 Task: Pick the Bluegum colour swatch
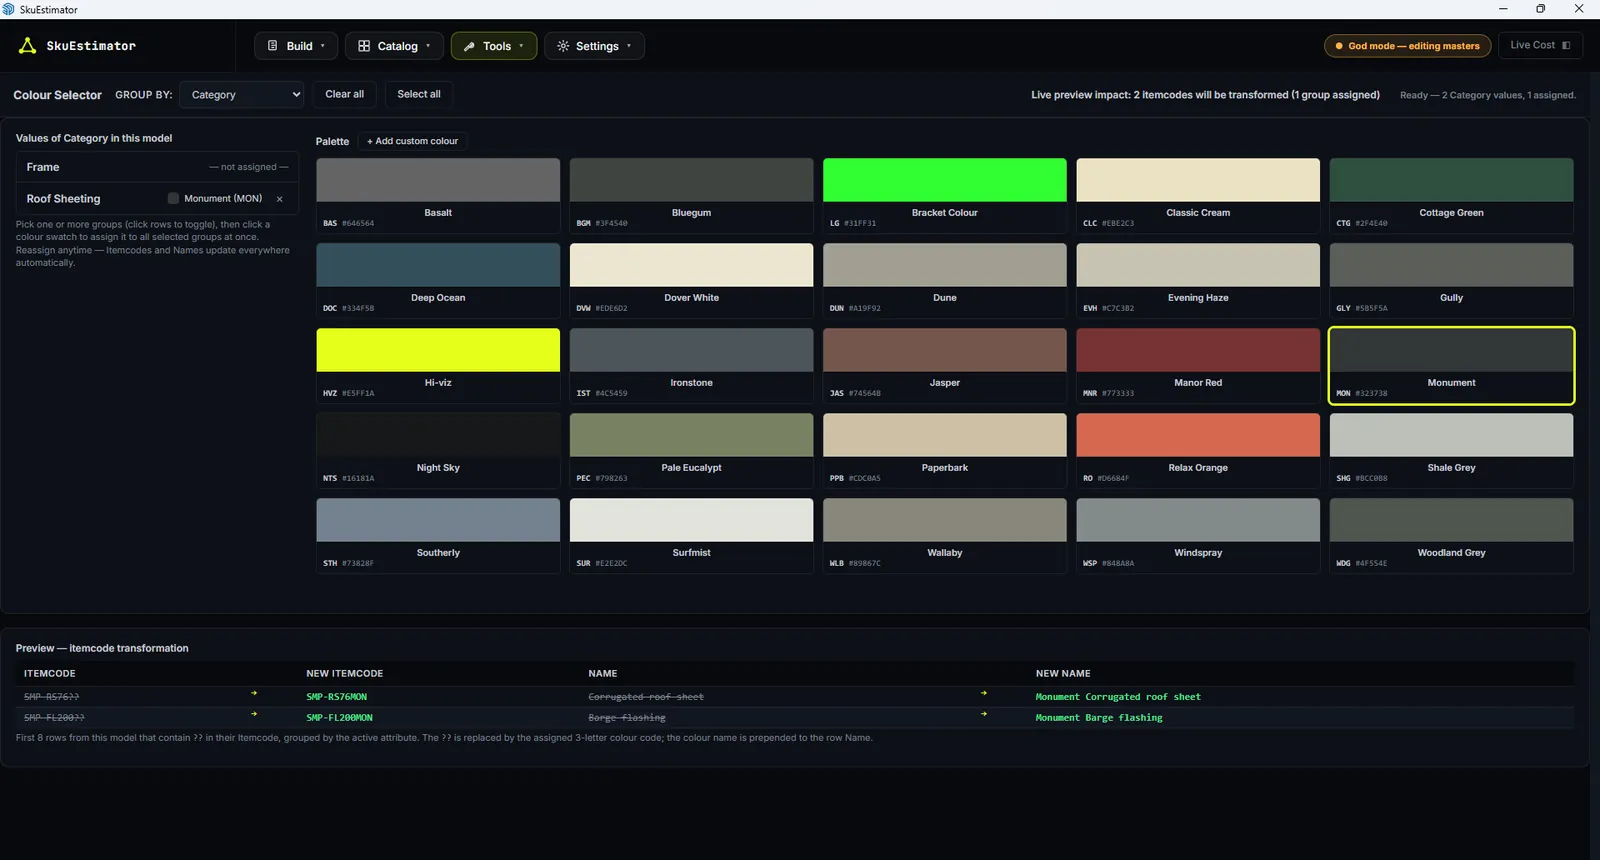point(691,195)
